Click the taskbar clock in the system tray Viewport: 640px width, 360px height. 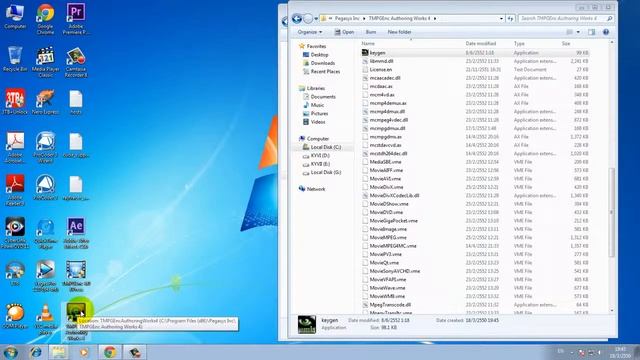coord(620,353)
